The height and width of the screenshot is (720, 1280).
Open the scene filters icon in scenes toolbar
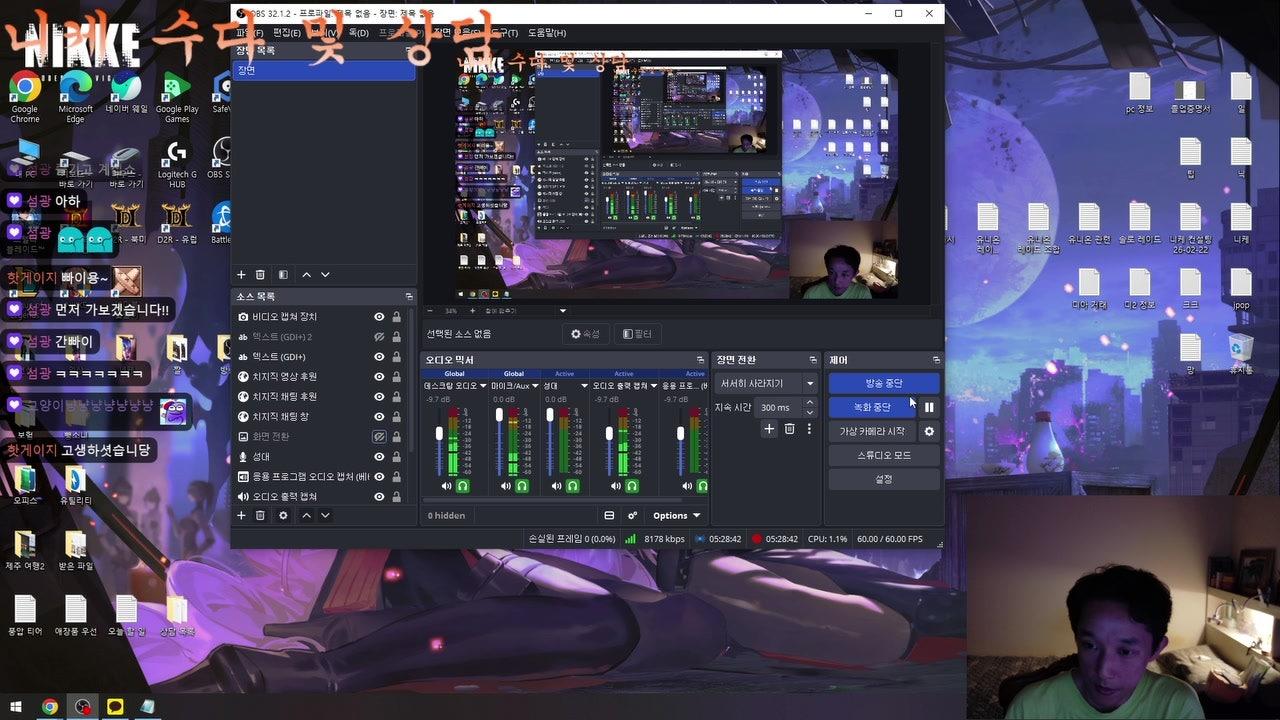283,275
